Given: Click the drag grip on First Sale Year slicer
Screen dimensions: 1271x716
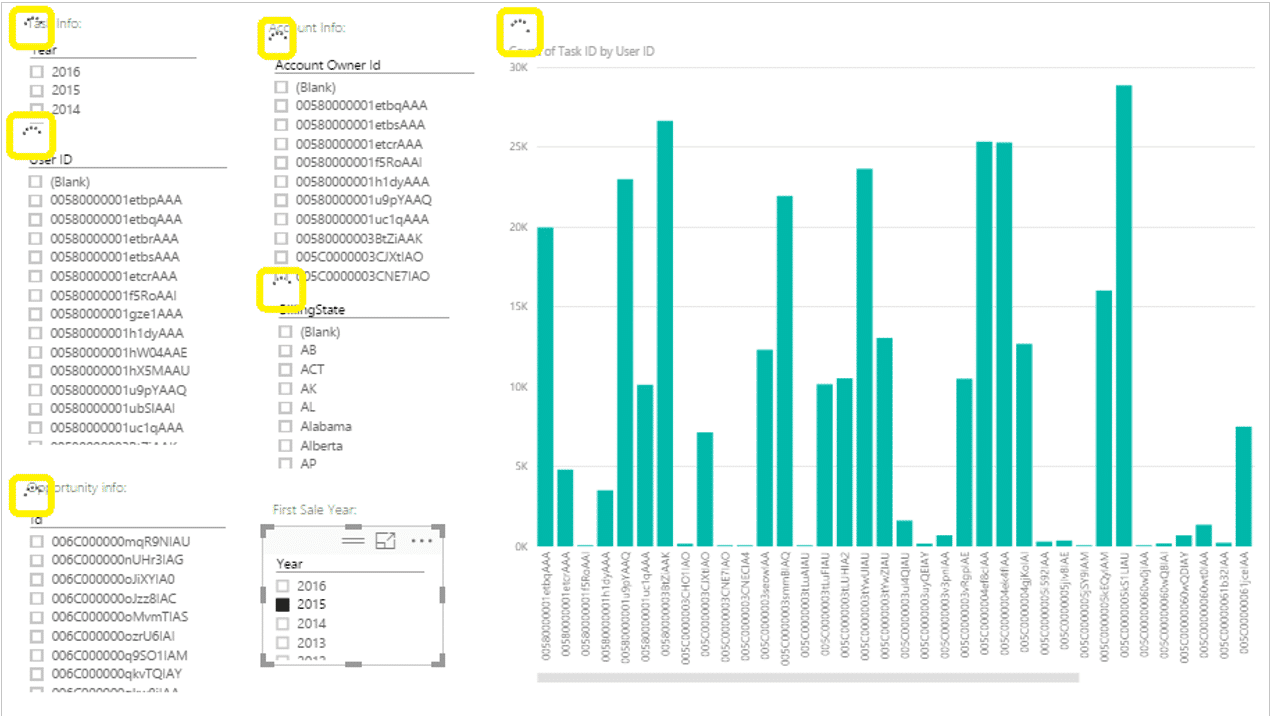Looking at the screenshot, I should (352, 540).
